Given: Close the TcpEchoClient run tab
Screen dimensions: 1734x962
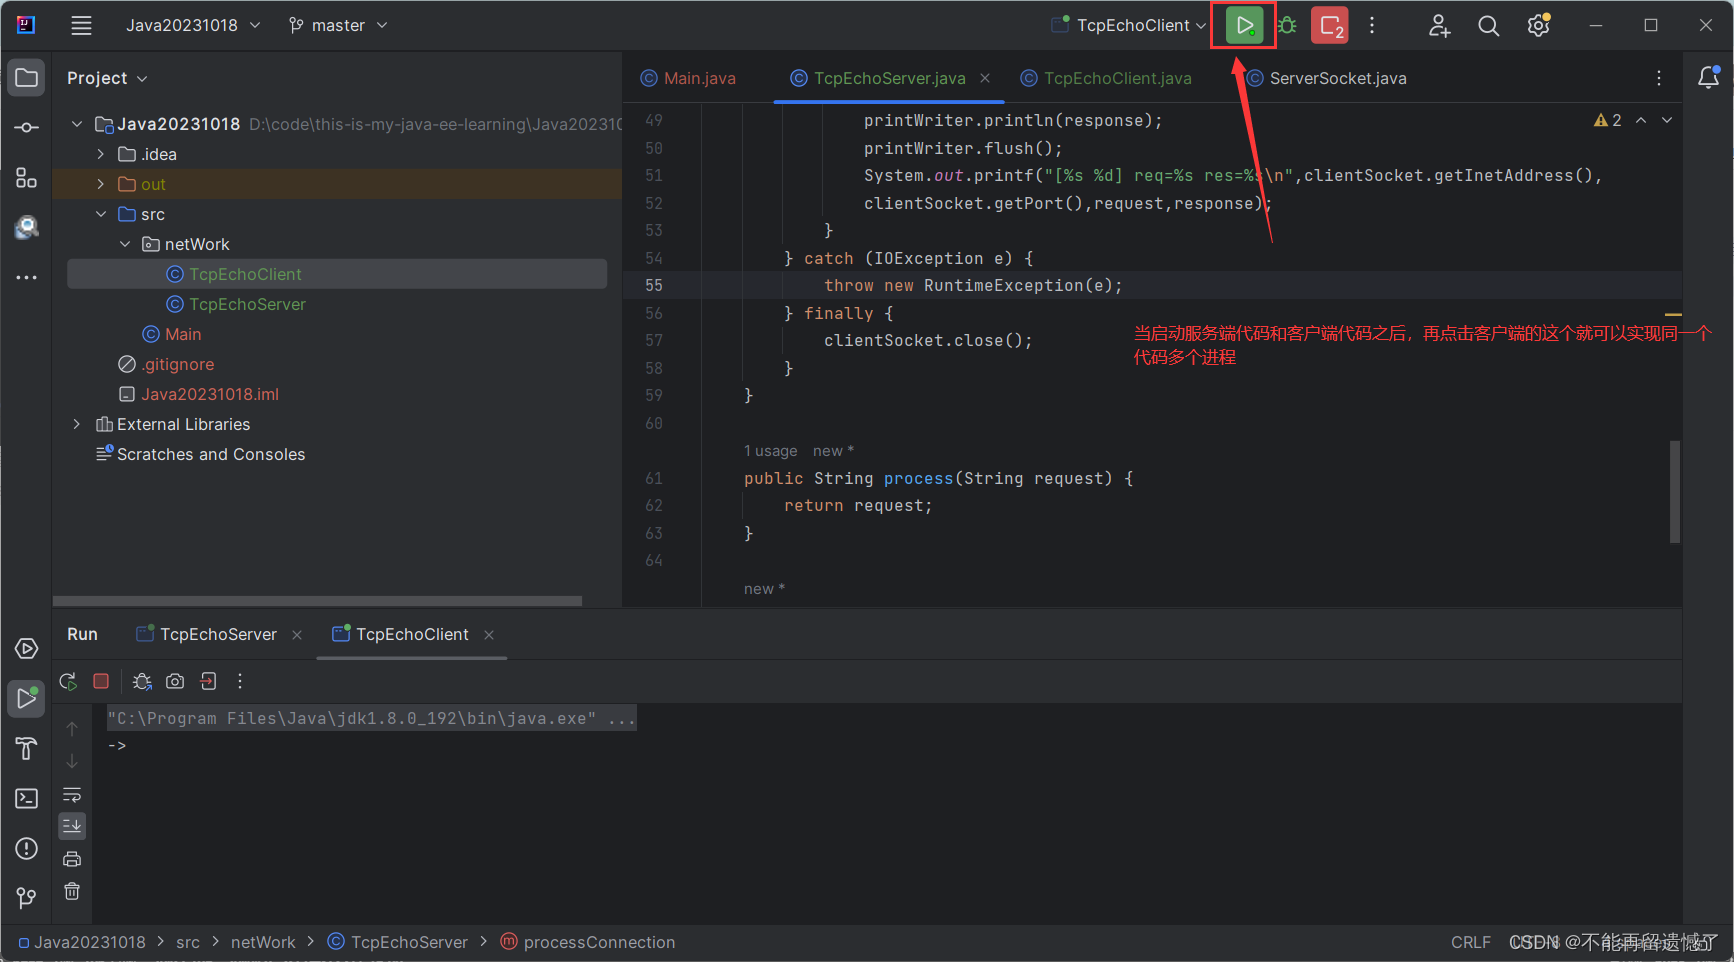Looking at the screenshot, I should tap(489, 635).
